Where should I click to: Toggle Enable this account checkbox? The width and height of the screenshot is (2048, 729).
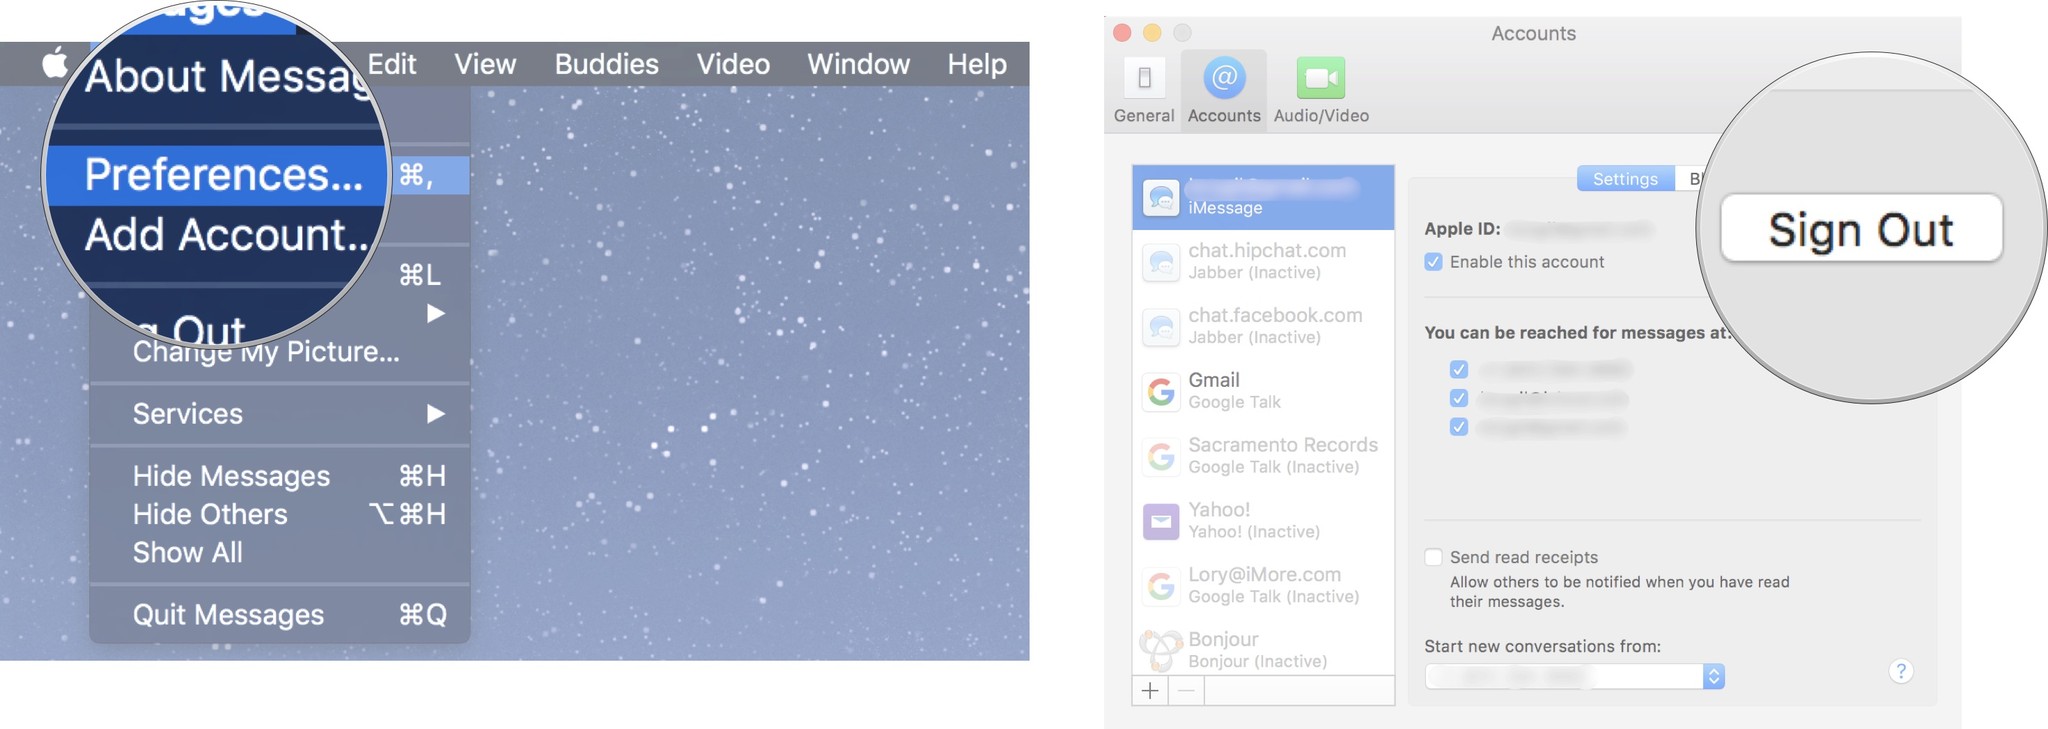coord(1433,262)
